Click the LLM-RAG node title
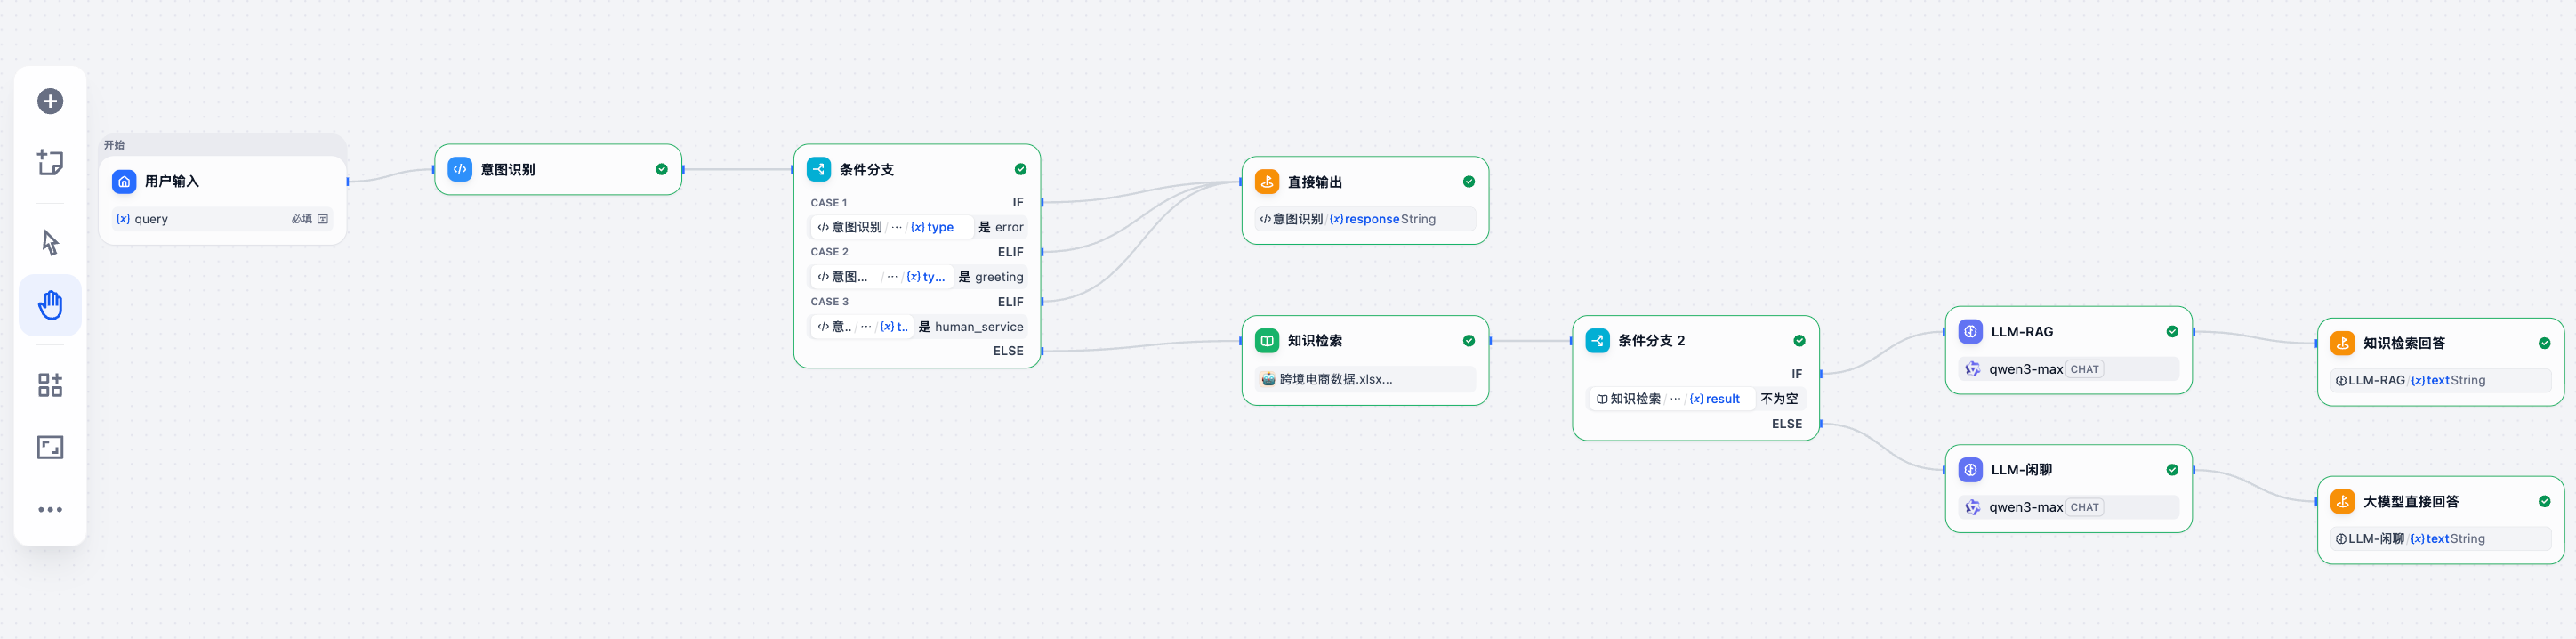This screenshot has width=2576, height=639. click(x=2022, y=331)
